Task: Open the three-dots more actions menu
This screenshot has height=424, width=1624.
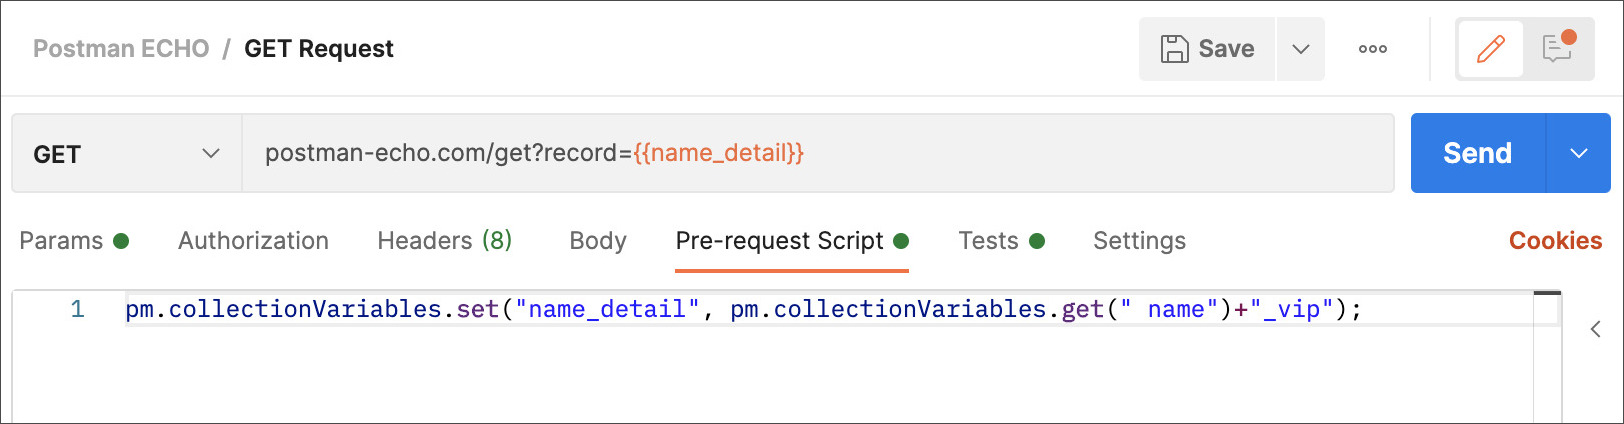Action: coord(1372,49)
